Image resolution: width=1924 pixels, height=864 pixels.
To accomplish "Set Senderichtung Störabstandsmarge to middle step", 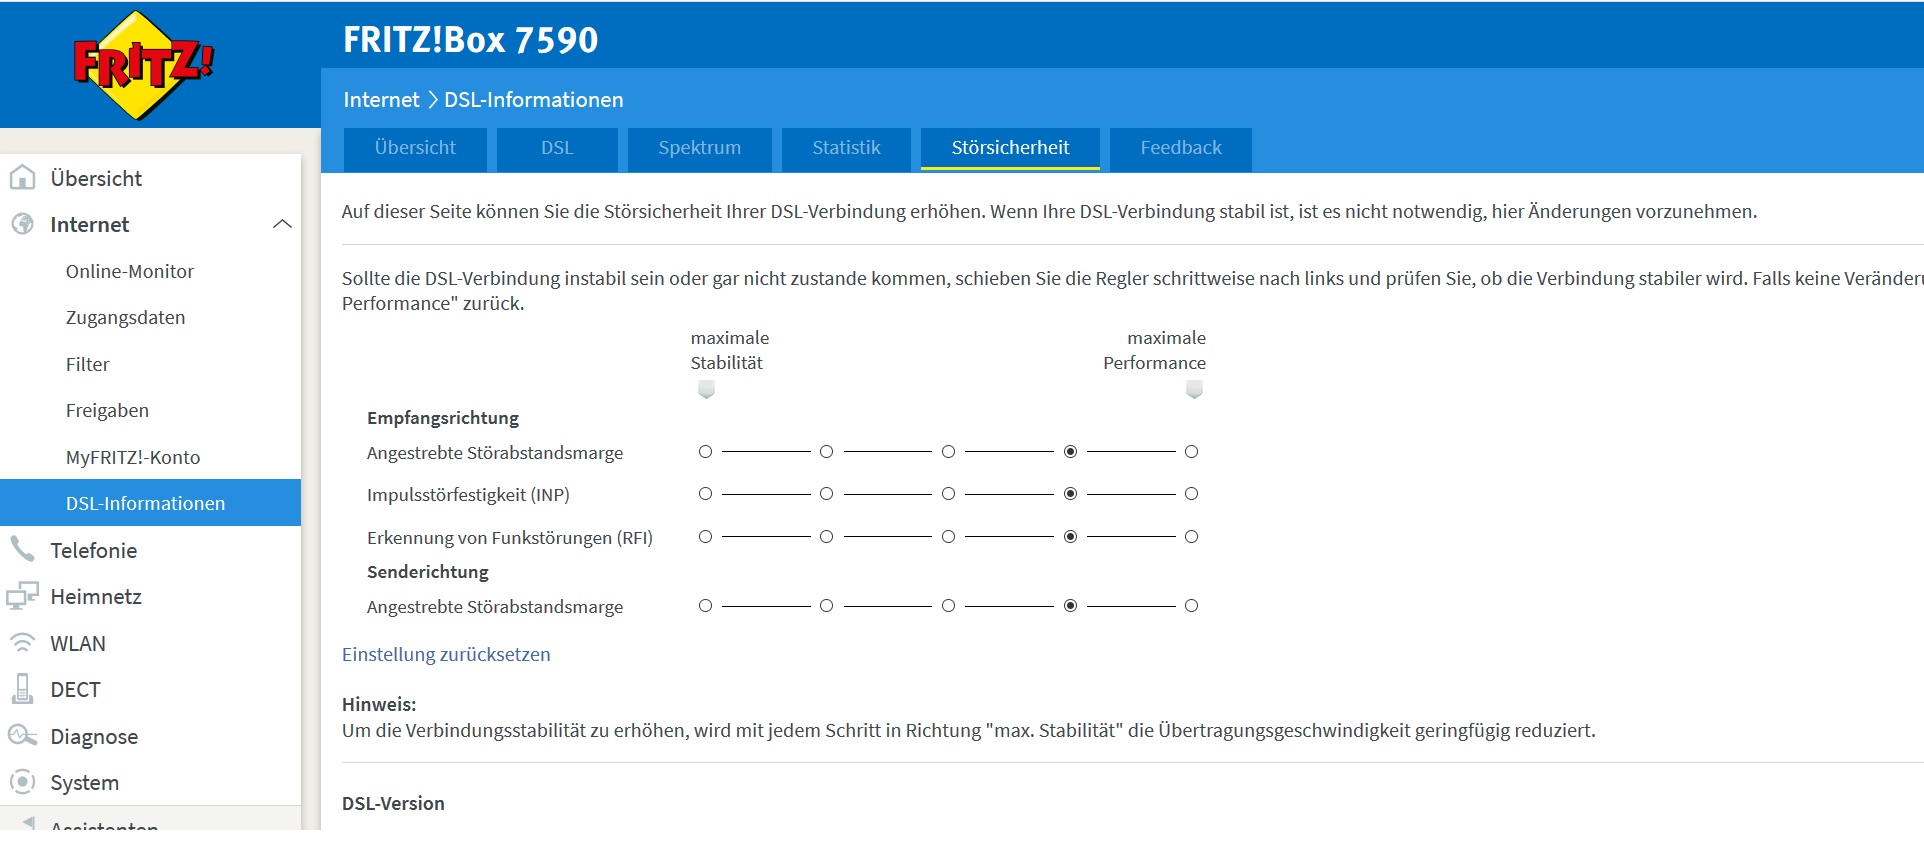I will click(948, 606).
